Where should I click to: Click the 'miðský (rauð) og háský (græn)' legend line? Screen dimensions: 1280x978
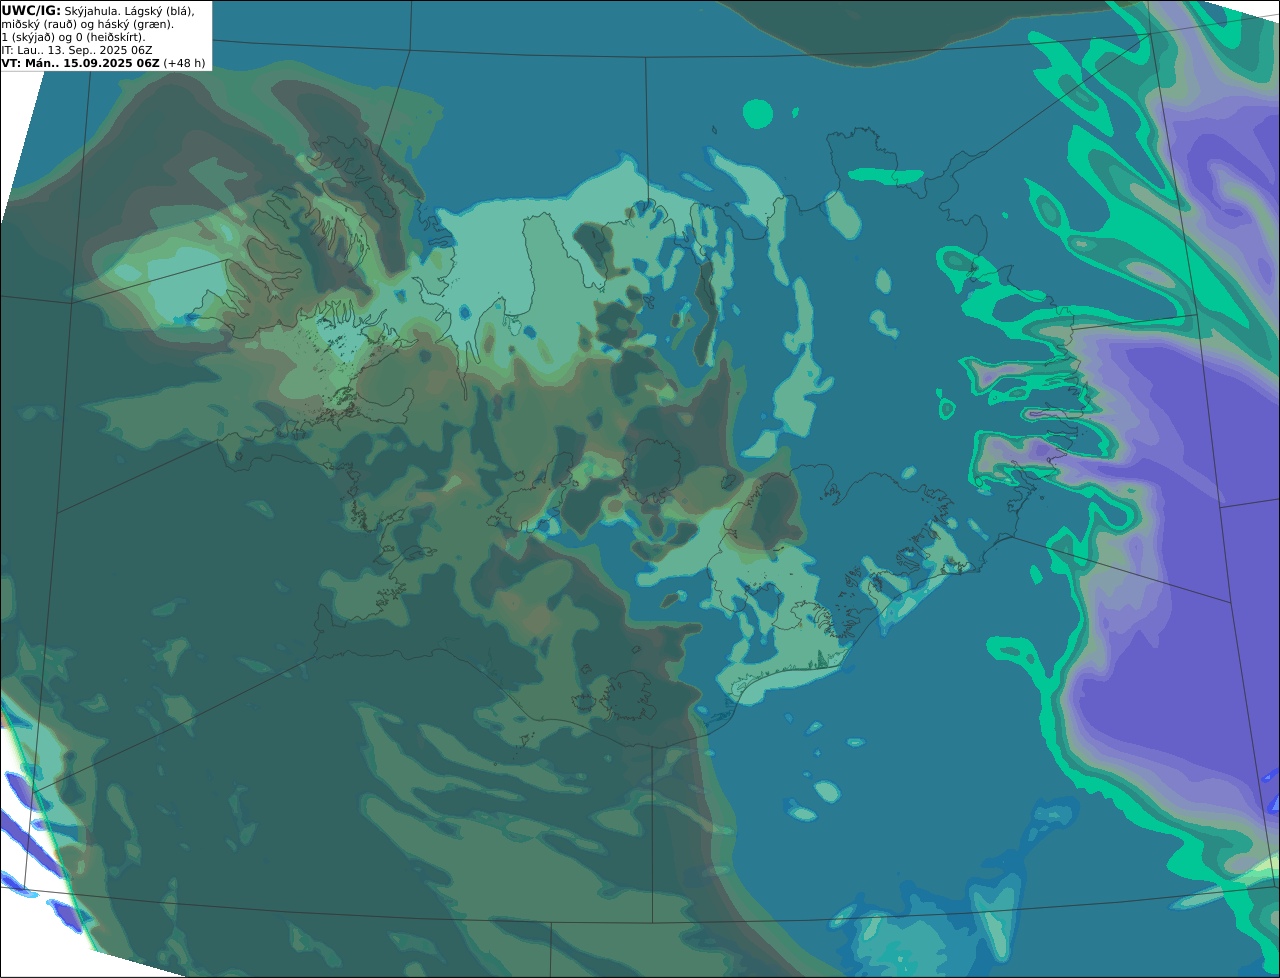(88, 24)
